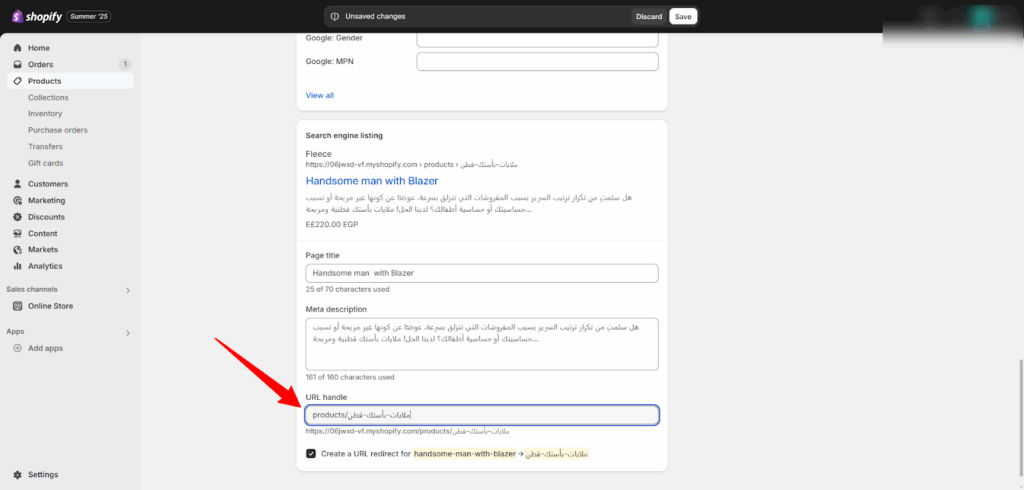Expand the Sales channels section chevron
This screenshot has height=490, width=1024.
tap(127, 290)
